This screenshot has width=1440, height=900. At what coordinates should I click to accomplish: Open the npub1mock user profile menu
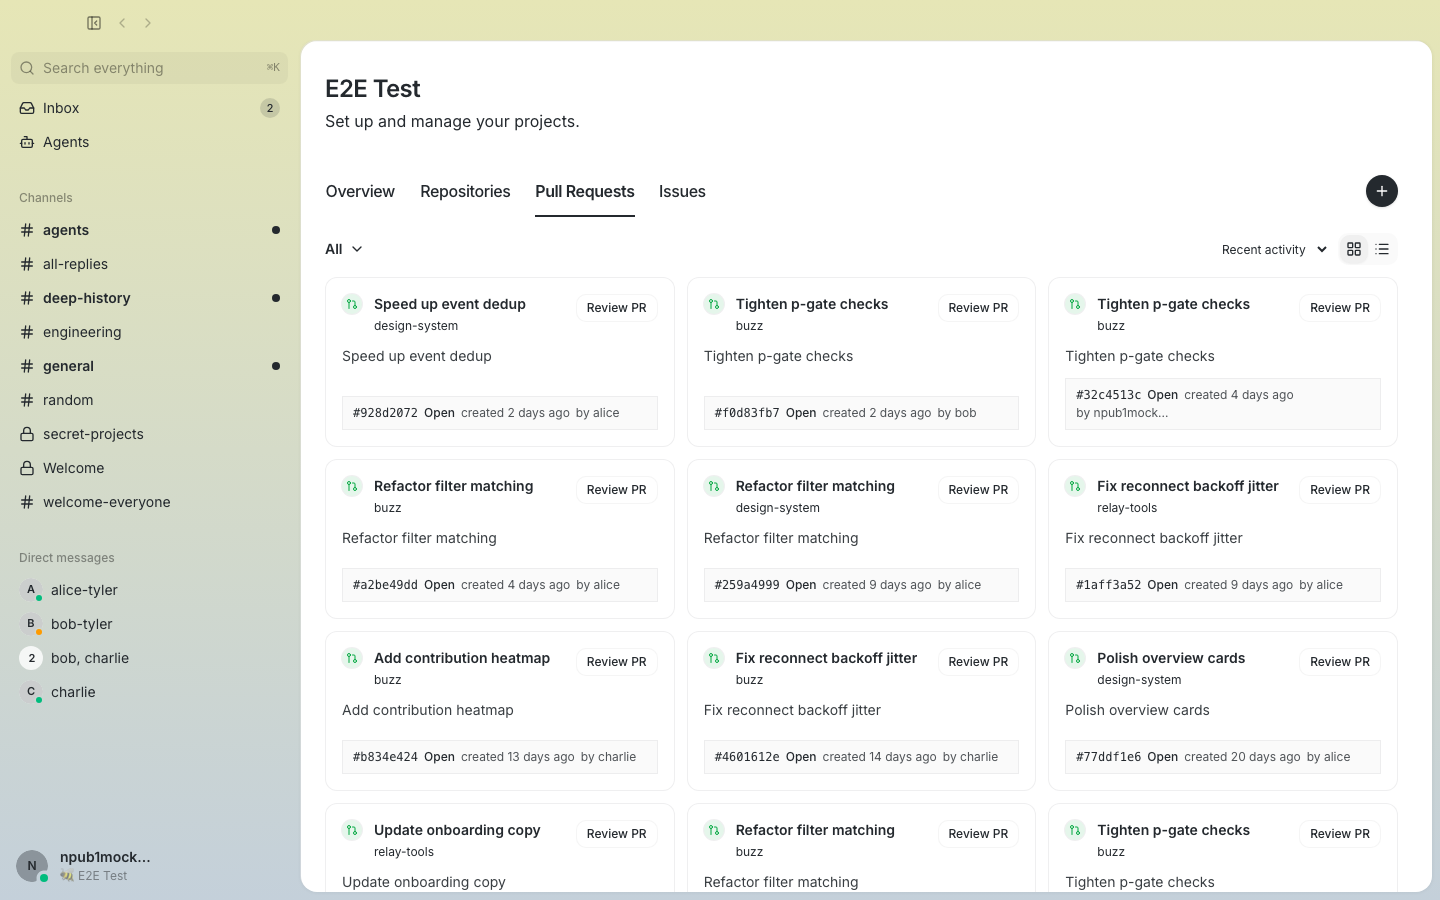(x=149, y=865)
